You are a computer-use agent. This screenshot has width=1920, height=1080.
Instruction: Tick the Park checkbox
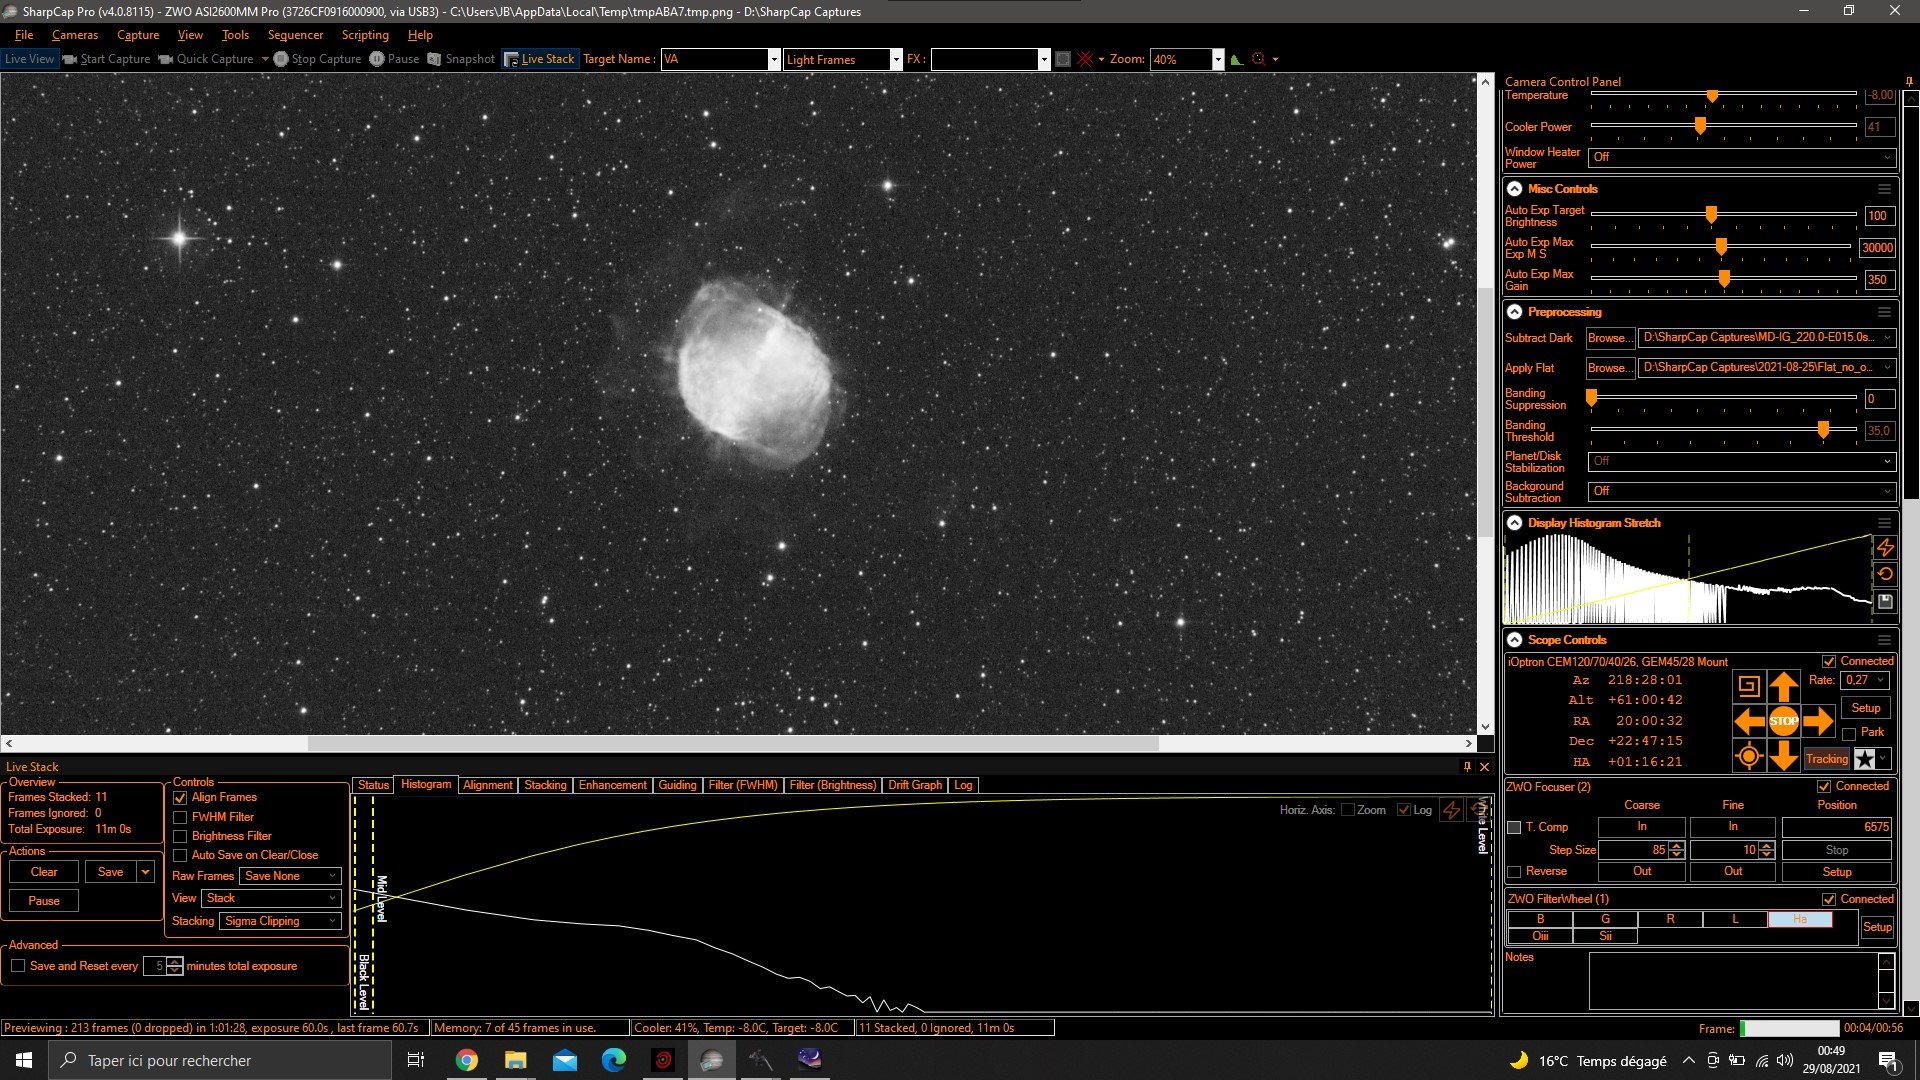tap(1849, 733)
